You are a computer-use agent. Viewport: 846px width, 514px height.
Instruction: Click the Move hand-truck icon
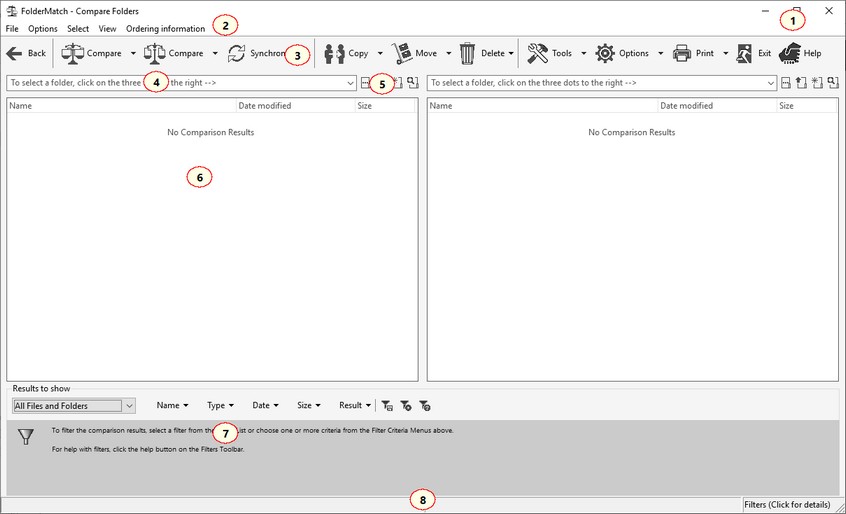pos(401,53)
